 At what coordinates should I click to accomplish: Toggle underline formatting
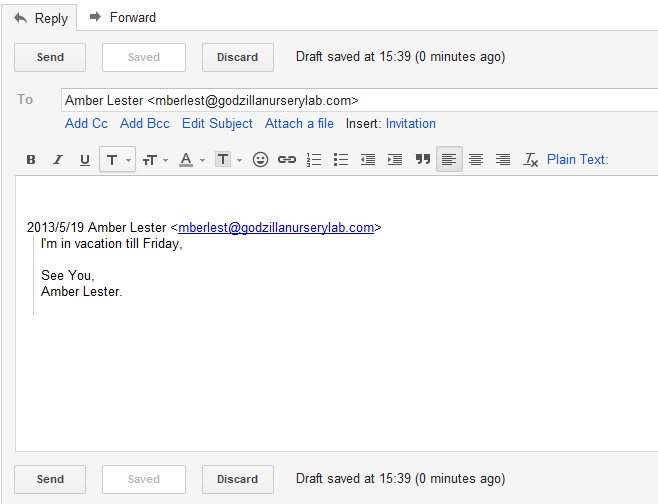85,159
